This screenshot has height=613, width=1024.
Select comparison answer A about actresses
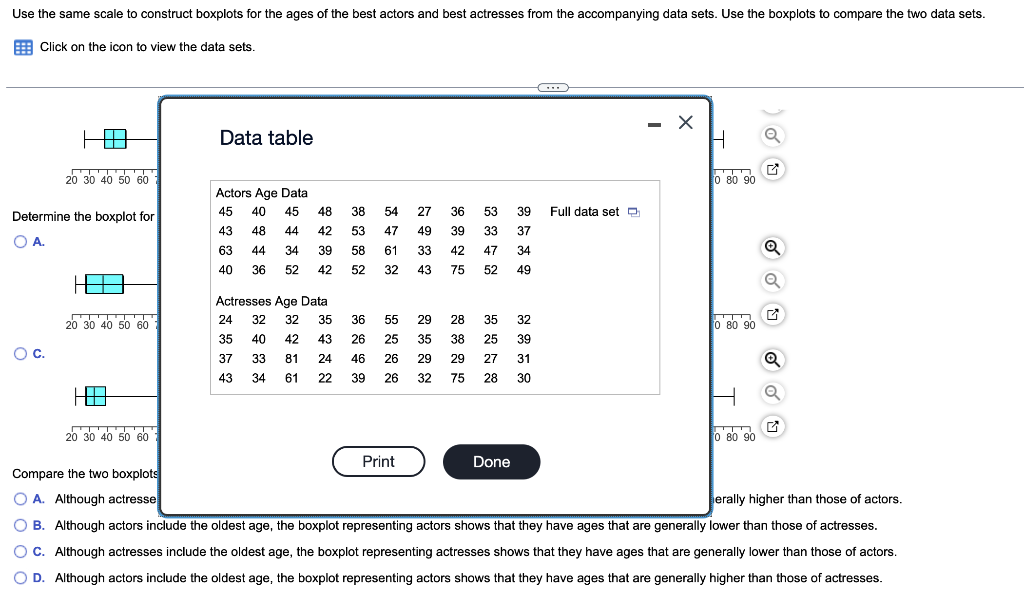click(19, 499)
